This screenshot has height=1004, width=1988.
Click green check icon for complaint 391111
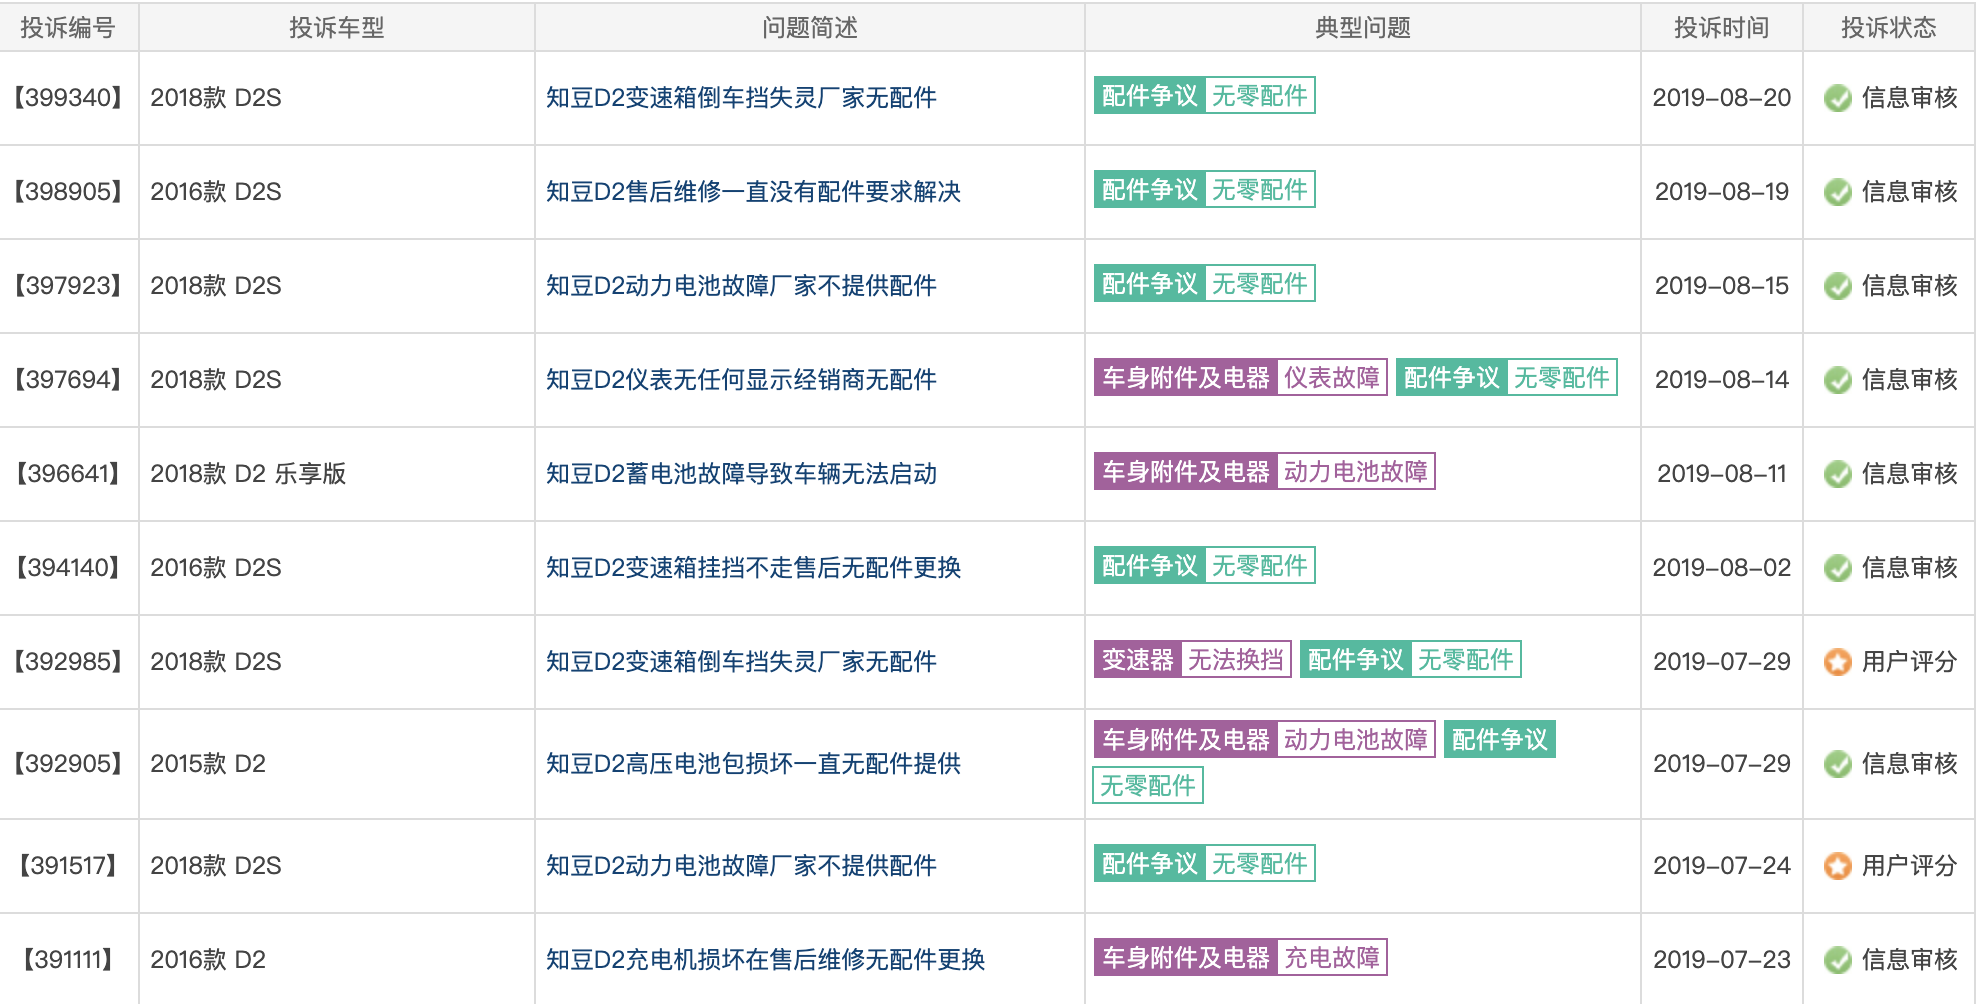point(1837,960)
